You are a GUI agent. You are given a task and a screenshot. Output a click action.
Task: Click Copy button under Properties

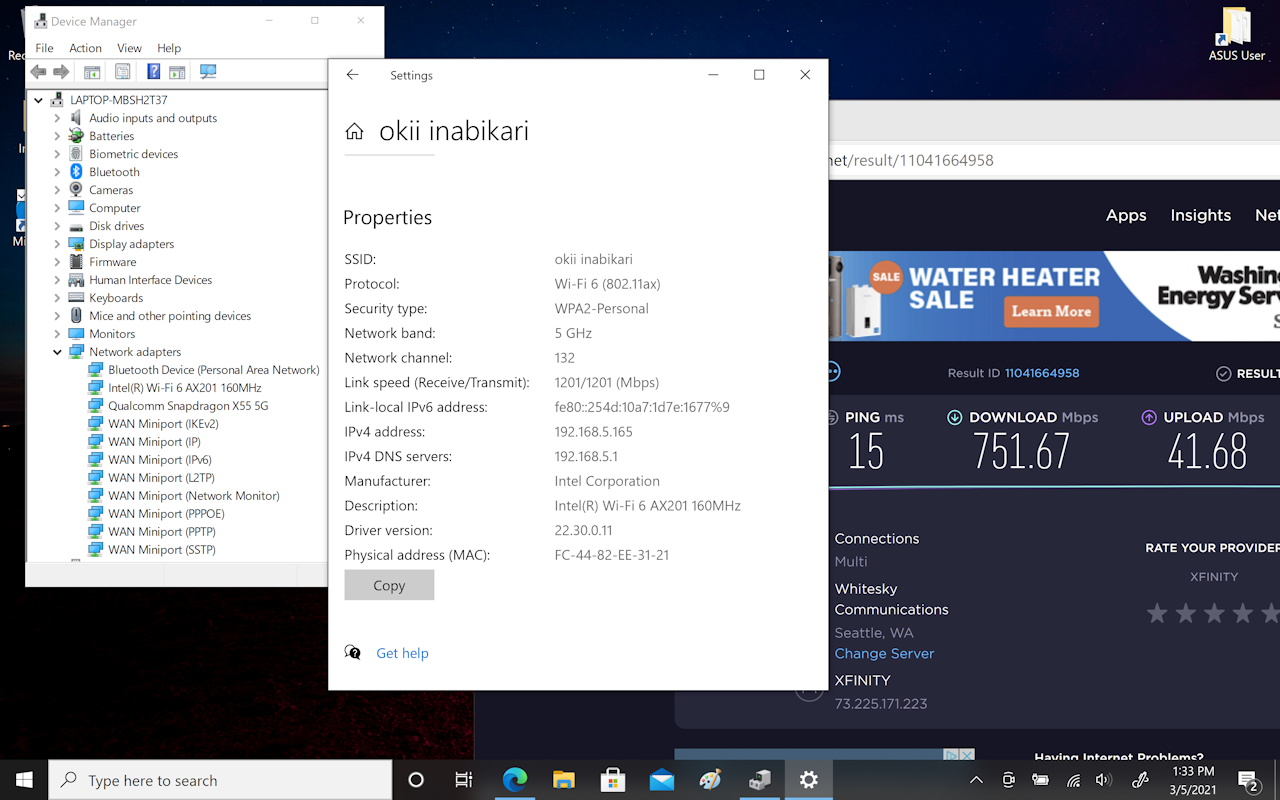389,585
